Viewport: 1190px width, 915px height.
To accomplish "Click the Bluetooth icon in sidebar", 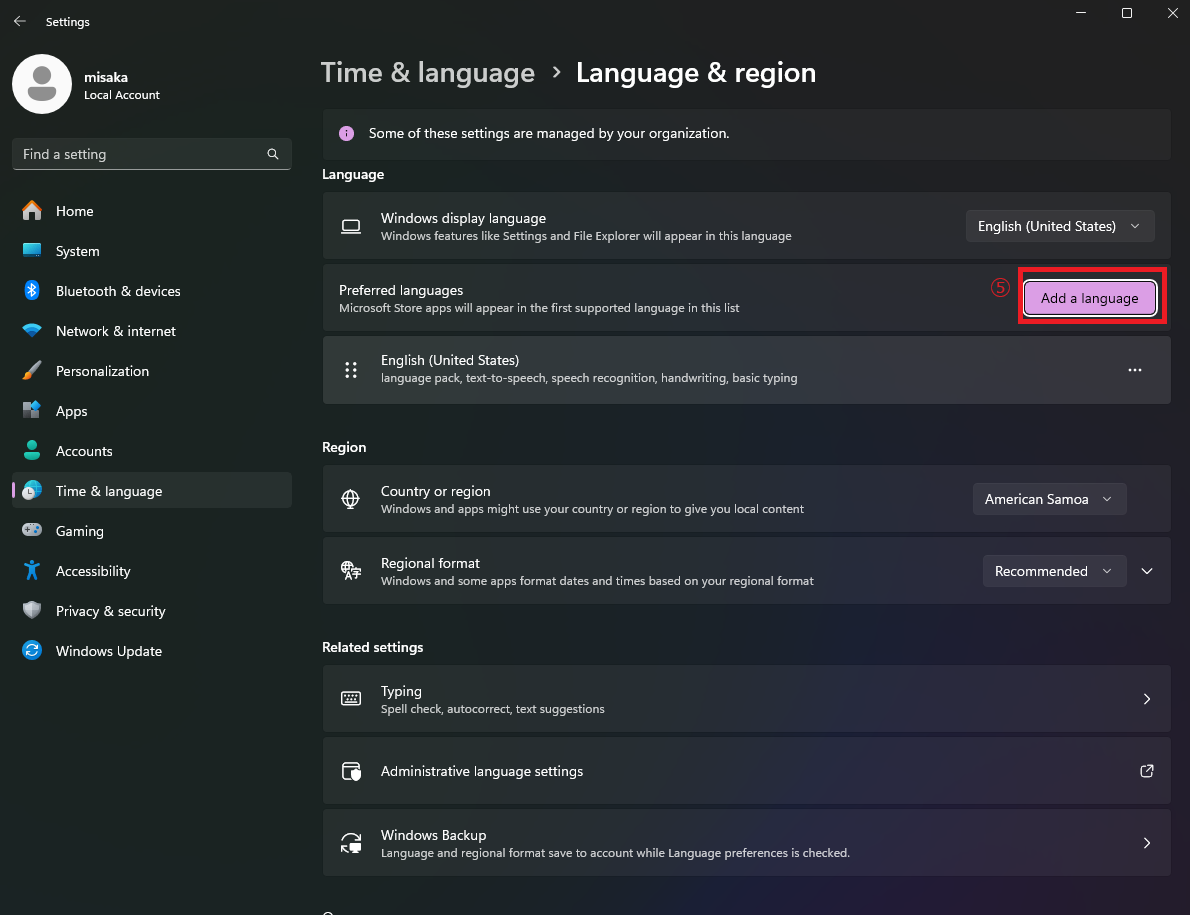I will tap(32, 291).
